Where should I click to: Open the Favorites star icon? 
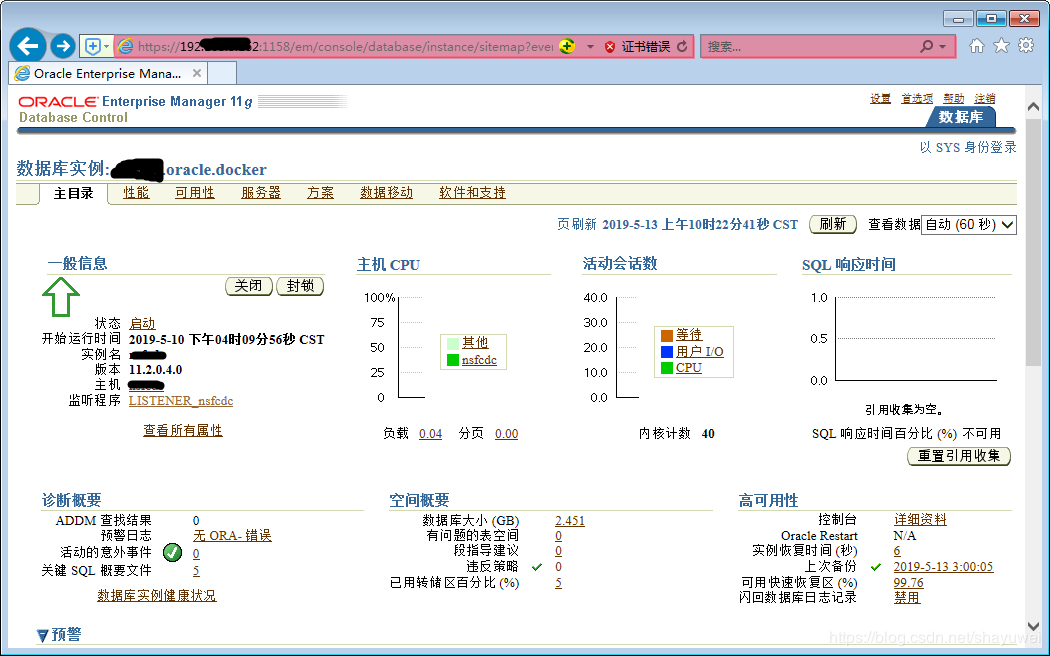point(1001,46)
